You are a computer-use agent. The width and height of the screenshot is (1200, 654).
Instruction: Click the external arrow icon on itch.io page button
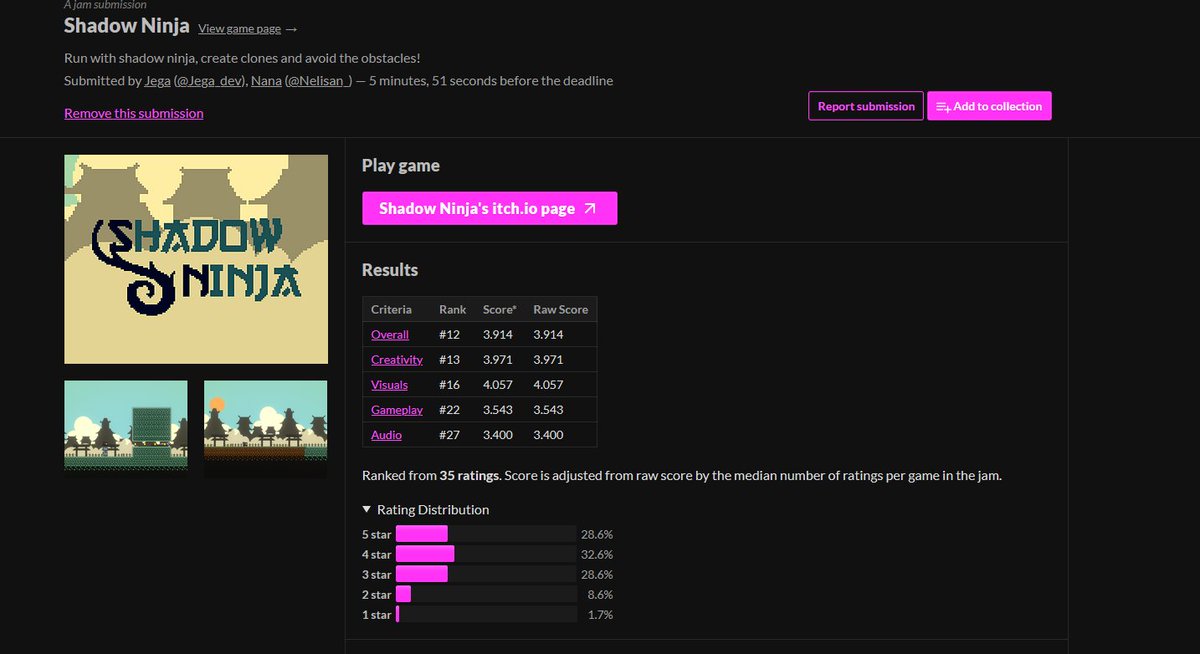(590, 208)
